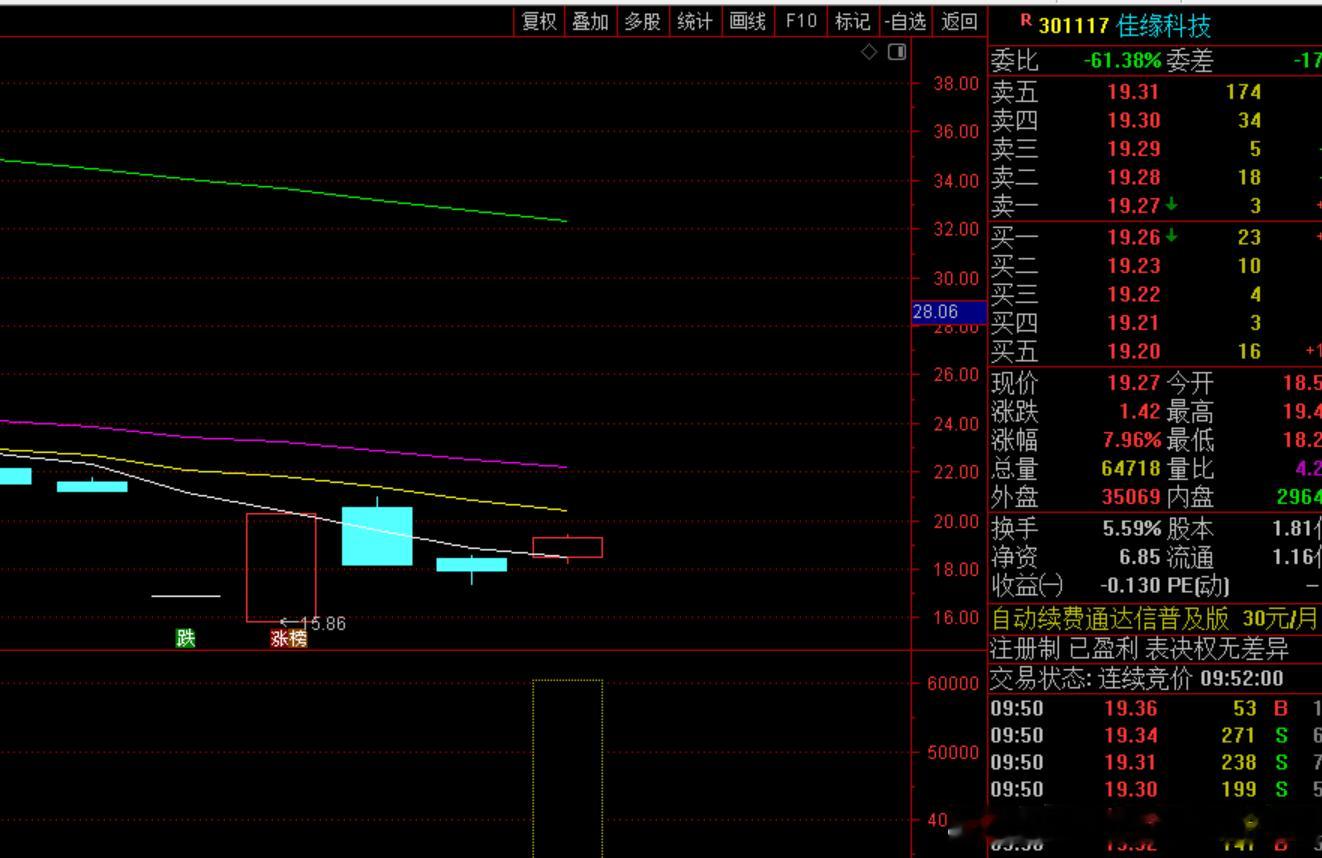Click the yellow dotted volume bar
The image size is (1322, 858).
[567, 768]
